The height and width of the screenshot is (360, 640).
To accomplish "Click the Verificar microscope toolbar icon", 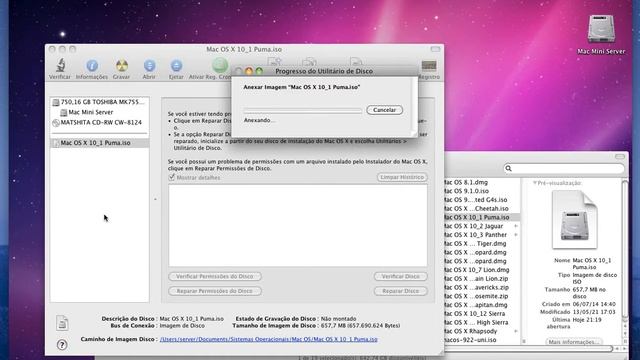I will (x=60, y=65).
